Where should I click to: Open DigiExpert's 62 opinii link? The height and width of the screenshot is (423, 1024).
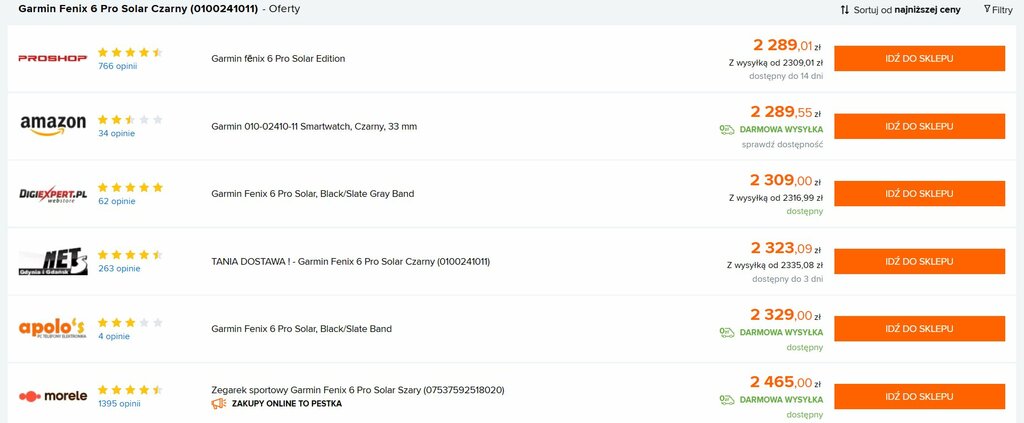tap(117, 201)
